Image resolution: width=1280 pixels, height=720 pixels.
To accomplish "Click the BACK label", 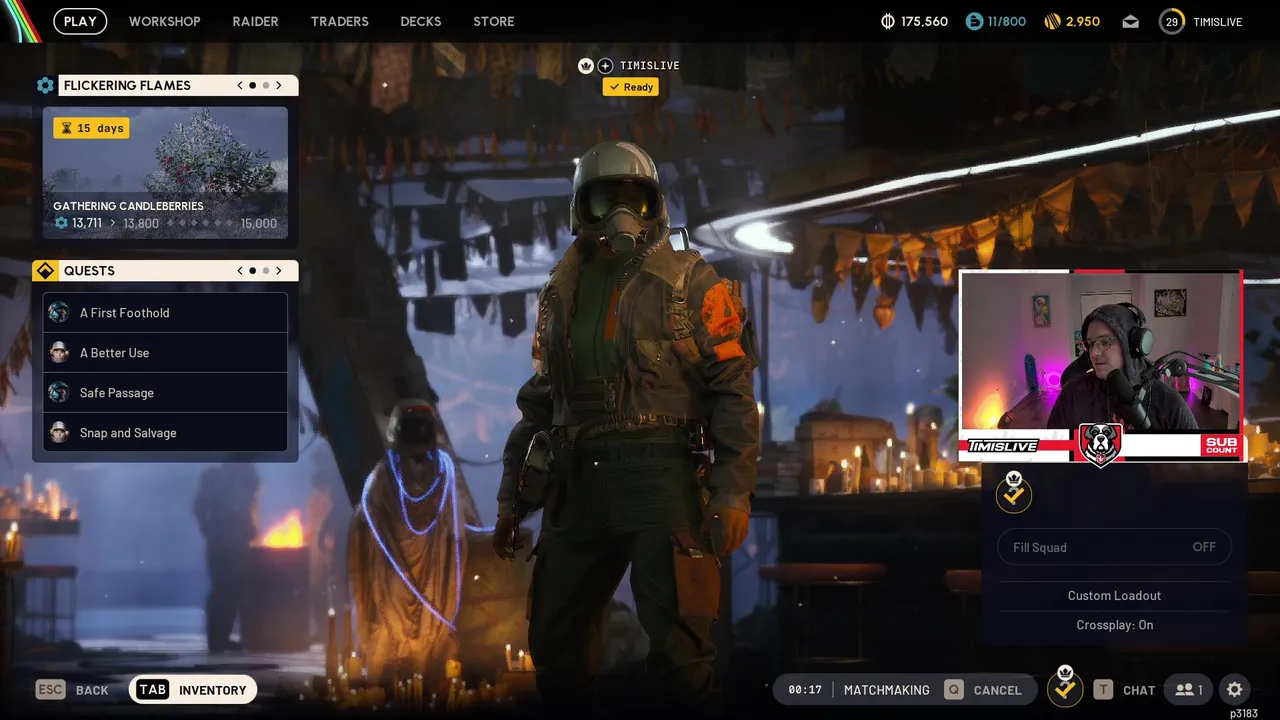I will click(92, 691).
